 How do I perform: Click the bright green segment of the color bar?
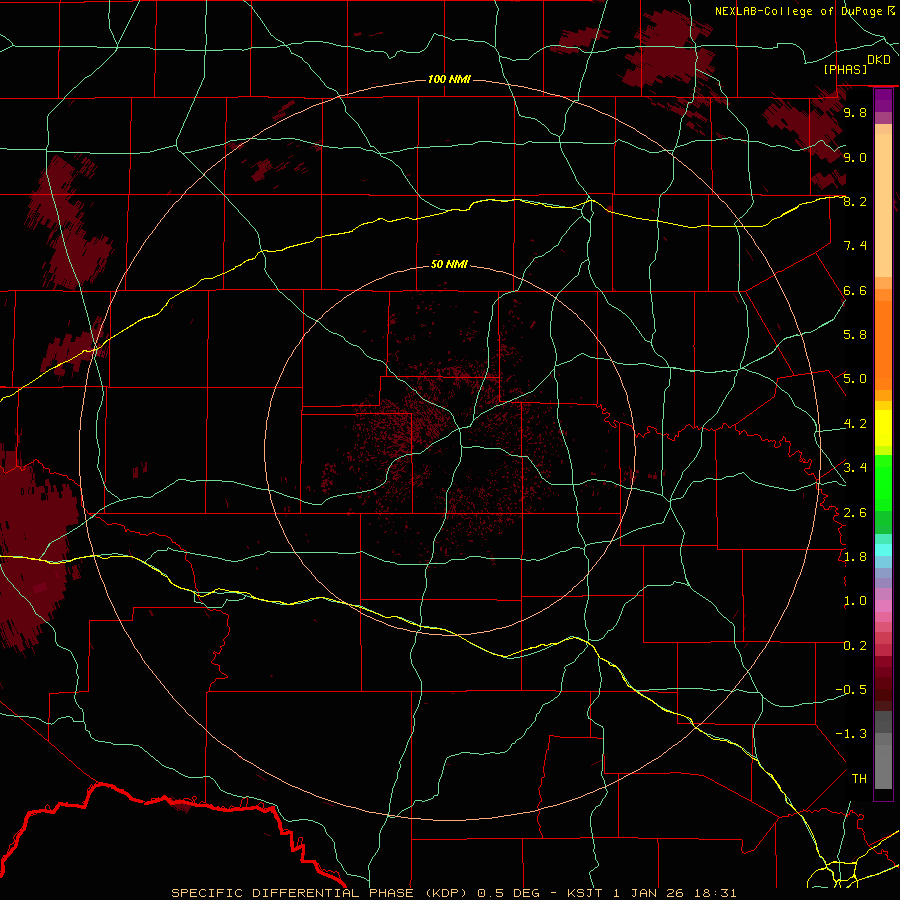point(883,482)
